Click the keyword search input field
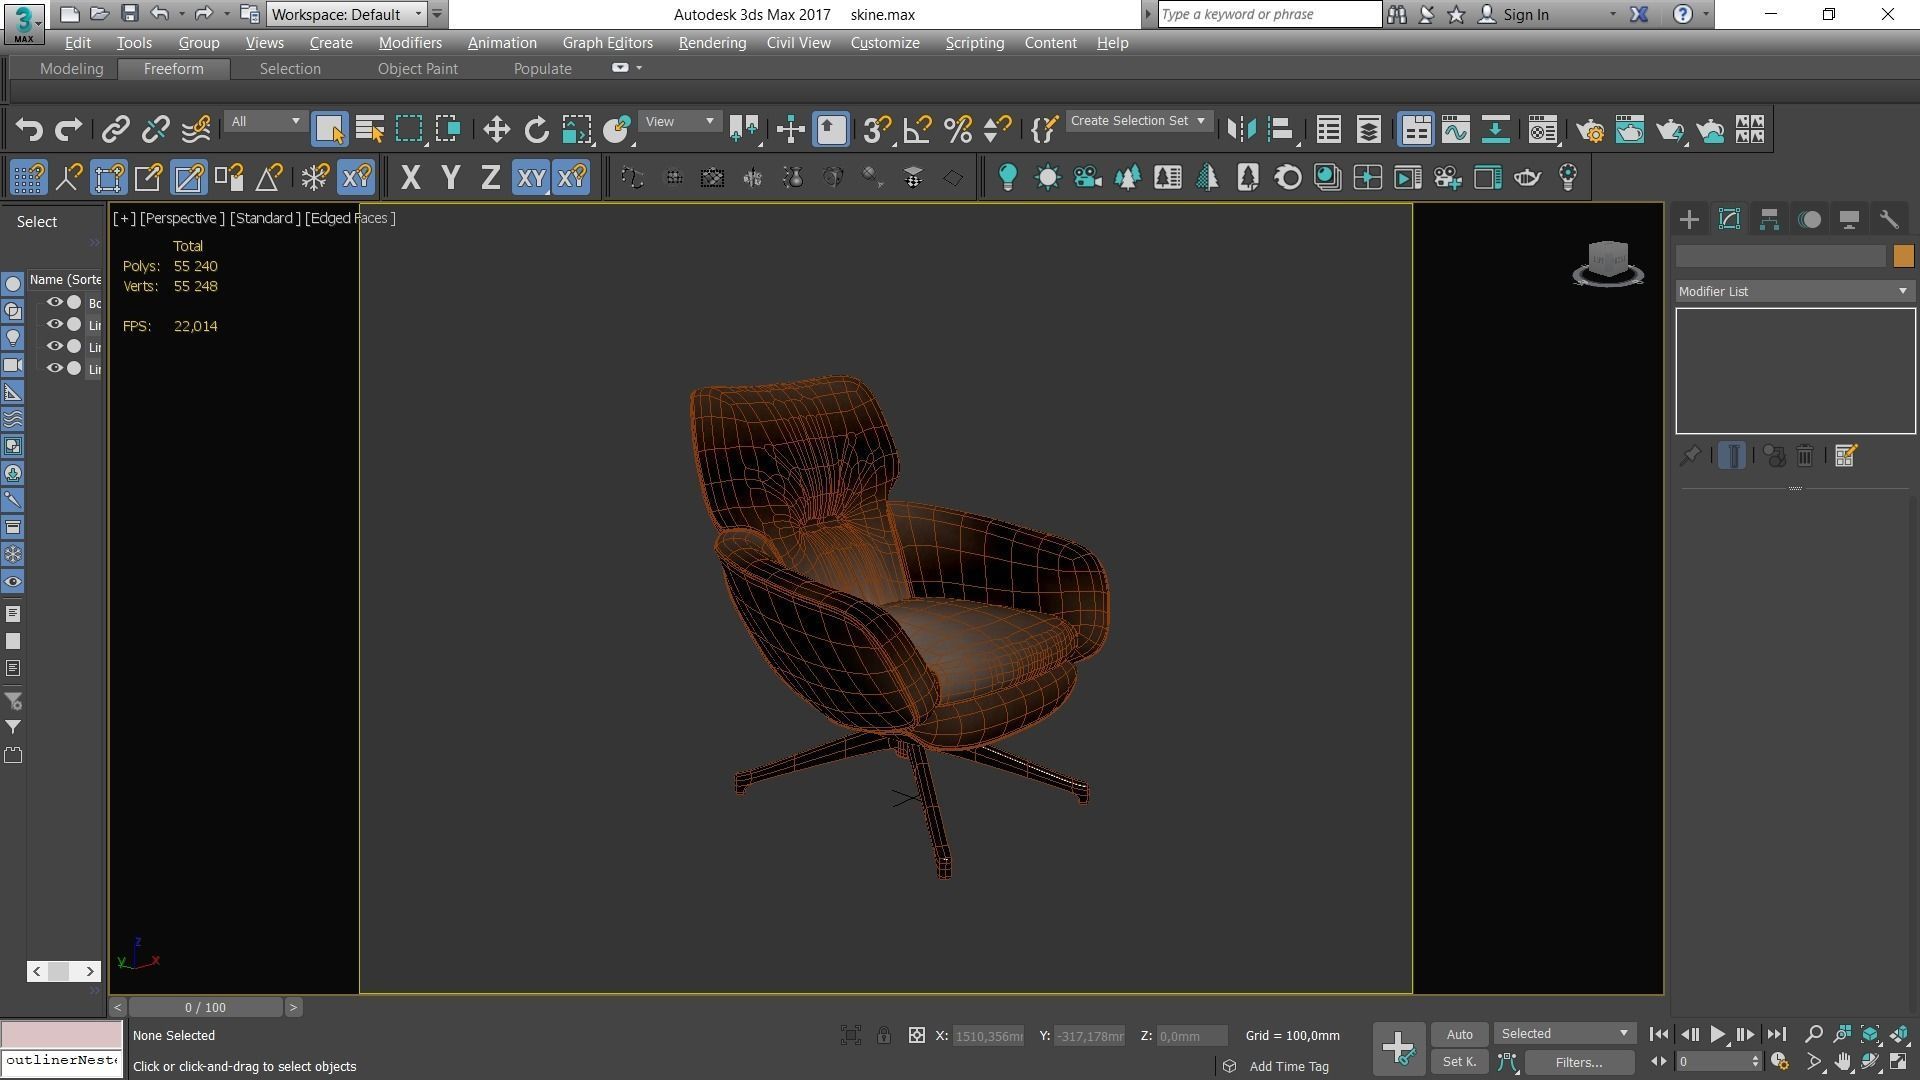Viewport: 1920px width, 1080px height. click(x=1269, y=15)
